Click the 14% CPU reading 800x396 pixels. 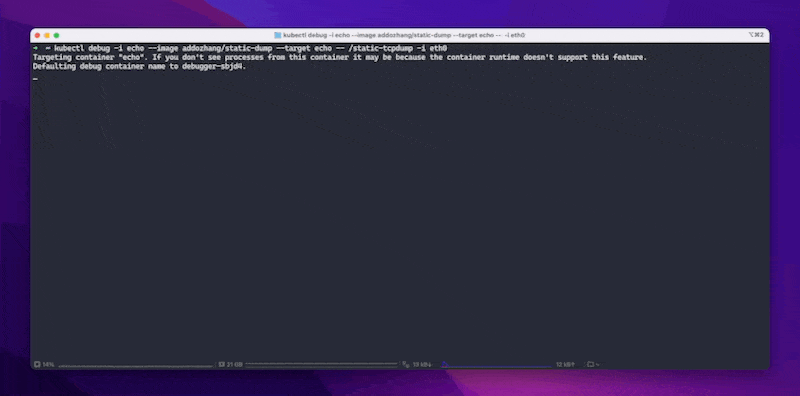48,364
